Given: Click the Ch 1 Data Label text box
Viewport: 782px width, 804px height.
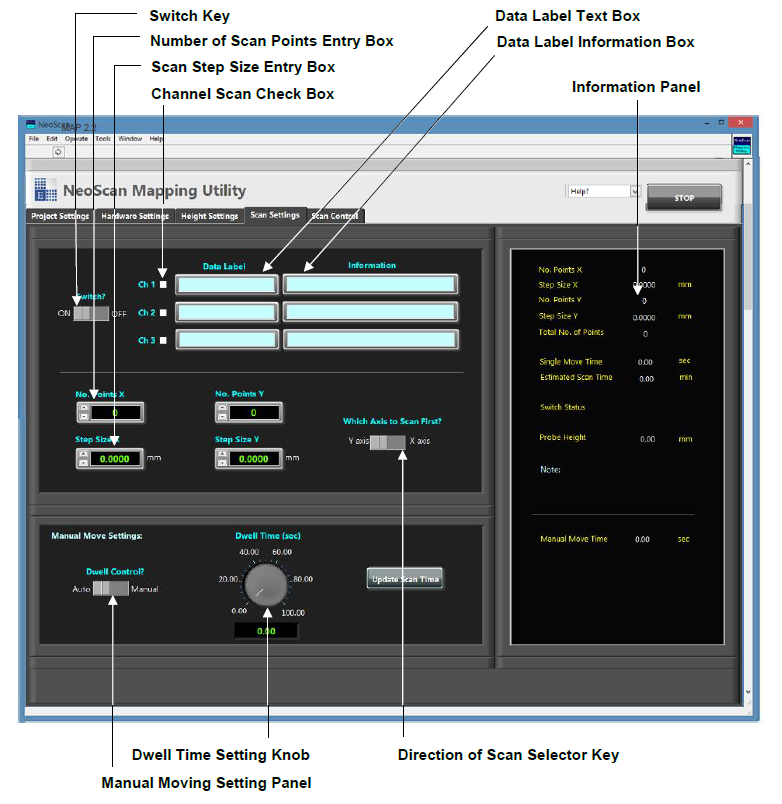Looking at the screenshot, I should point(227,285).
